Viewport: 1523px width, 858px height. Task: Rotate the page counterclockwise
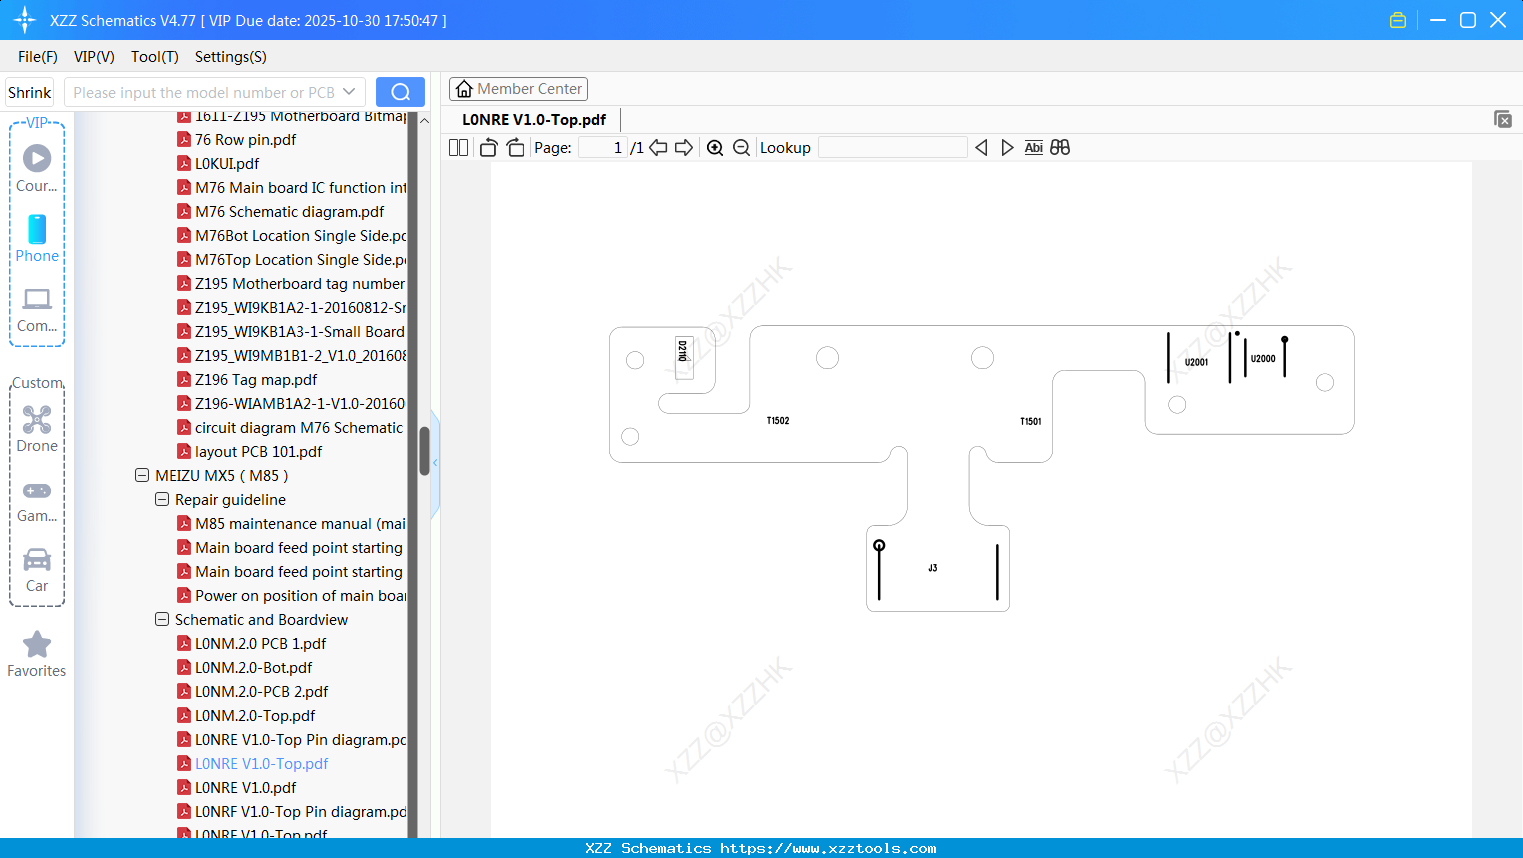(489, 148)
